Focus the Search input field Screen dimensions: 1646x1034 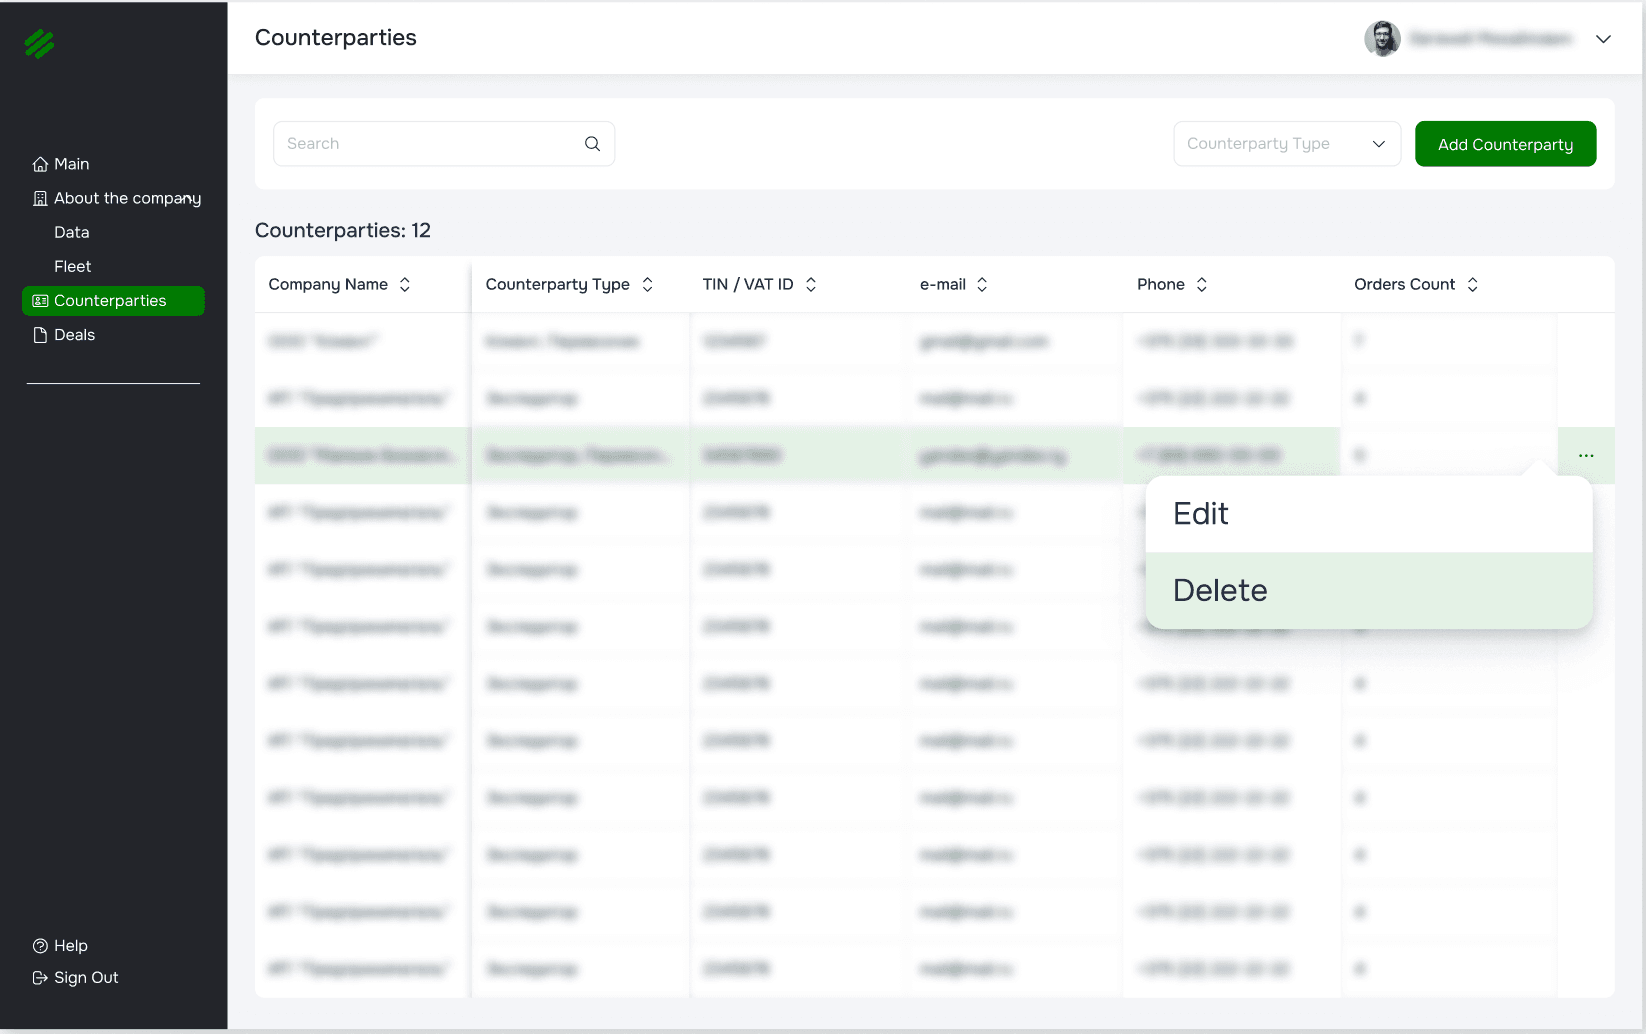click(444, 144)
